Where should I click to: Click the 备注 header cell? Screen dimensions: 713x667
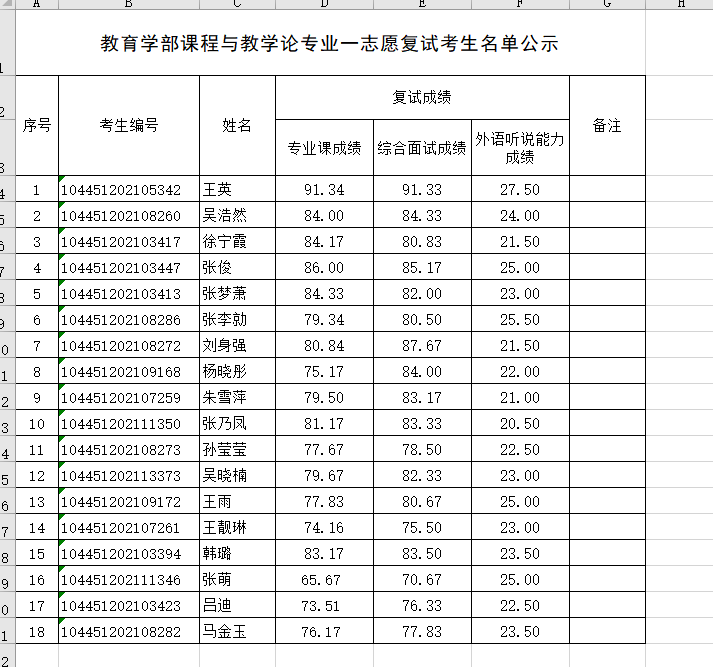(607, 126)
